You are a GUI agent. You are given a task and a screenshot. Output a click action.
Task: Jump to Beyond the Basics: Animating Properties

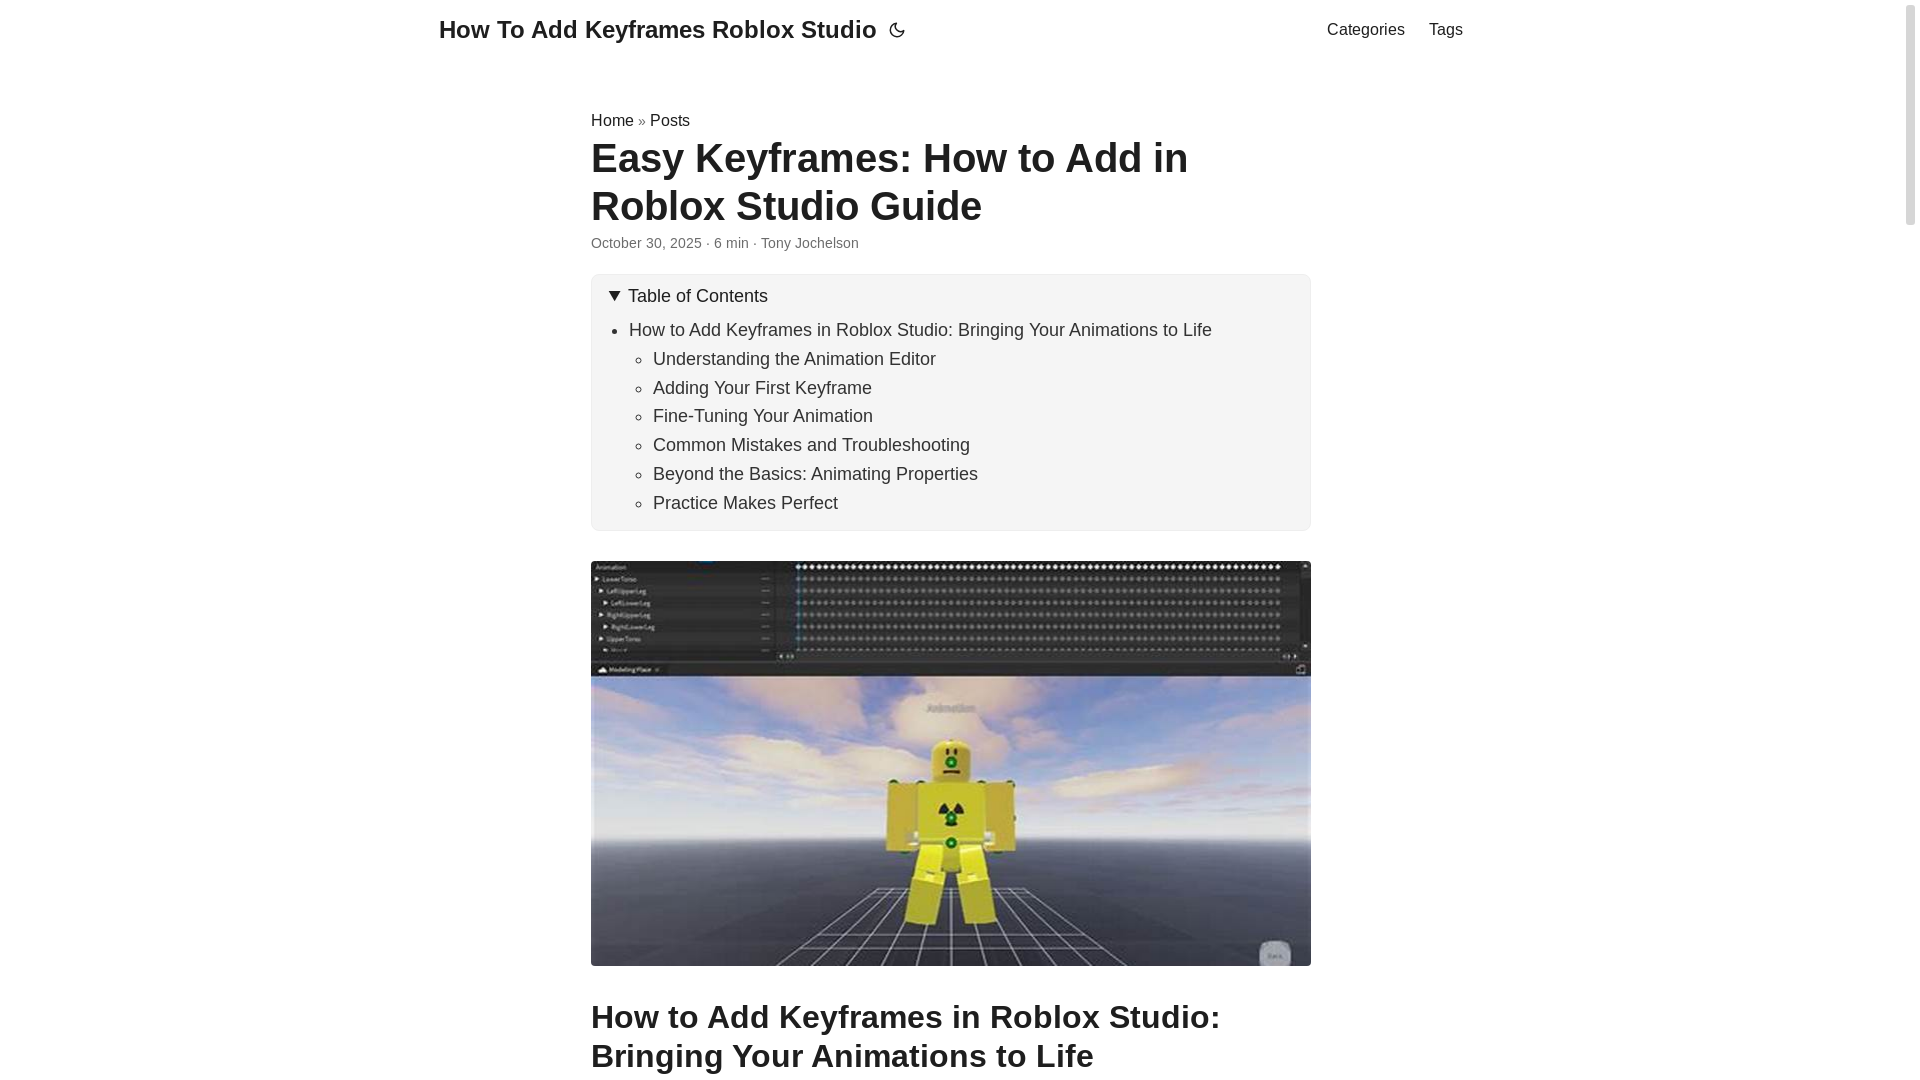point(815,474)
